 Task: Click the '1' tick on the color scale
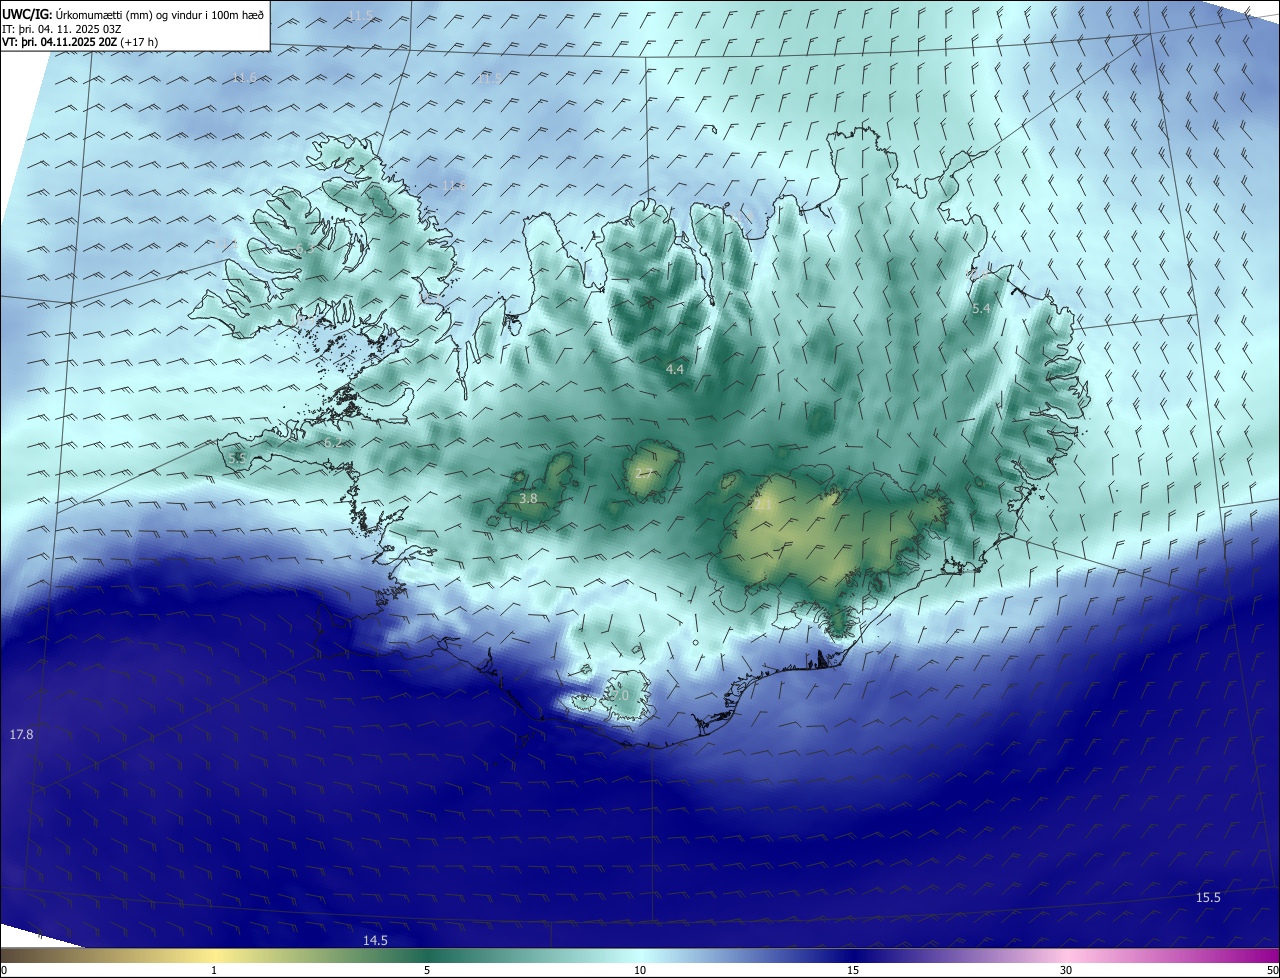point(214,970)
